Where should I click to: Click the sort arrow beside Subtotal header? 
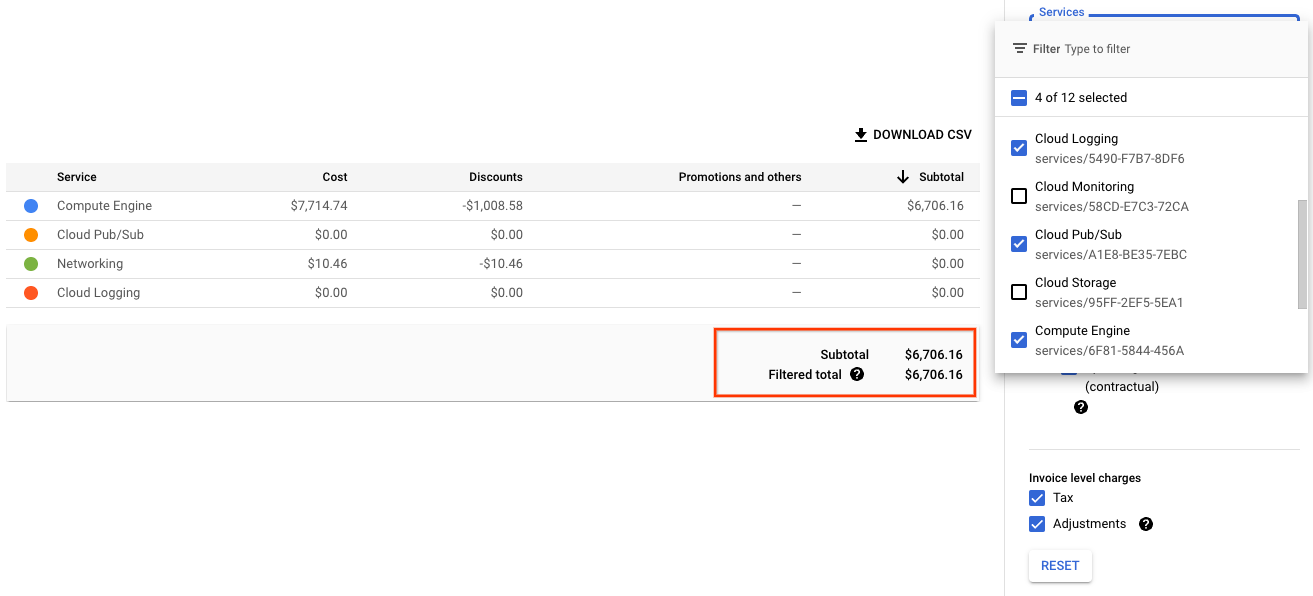903,177
